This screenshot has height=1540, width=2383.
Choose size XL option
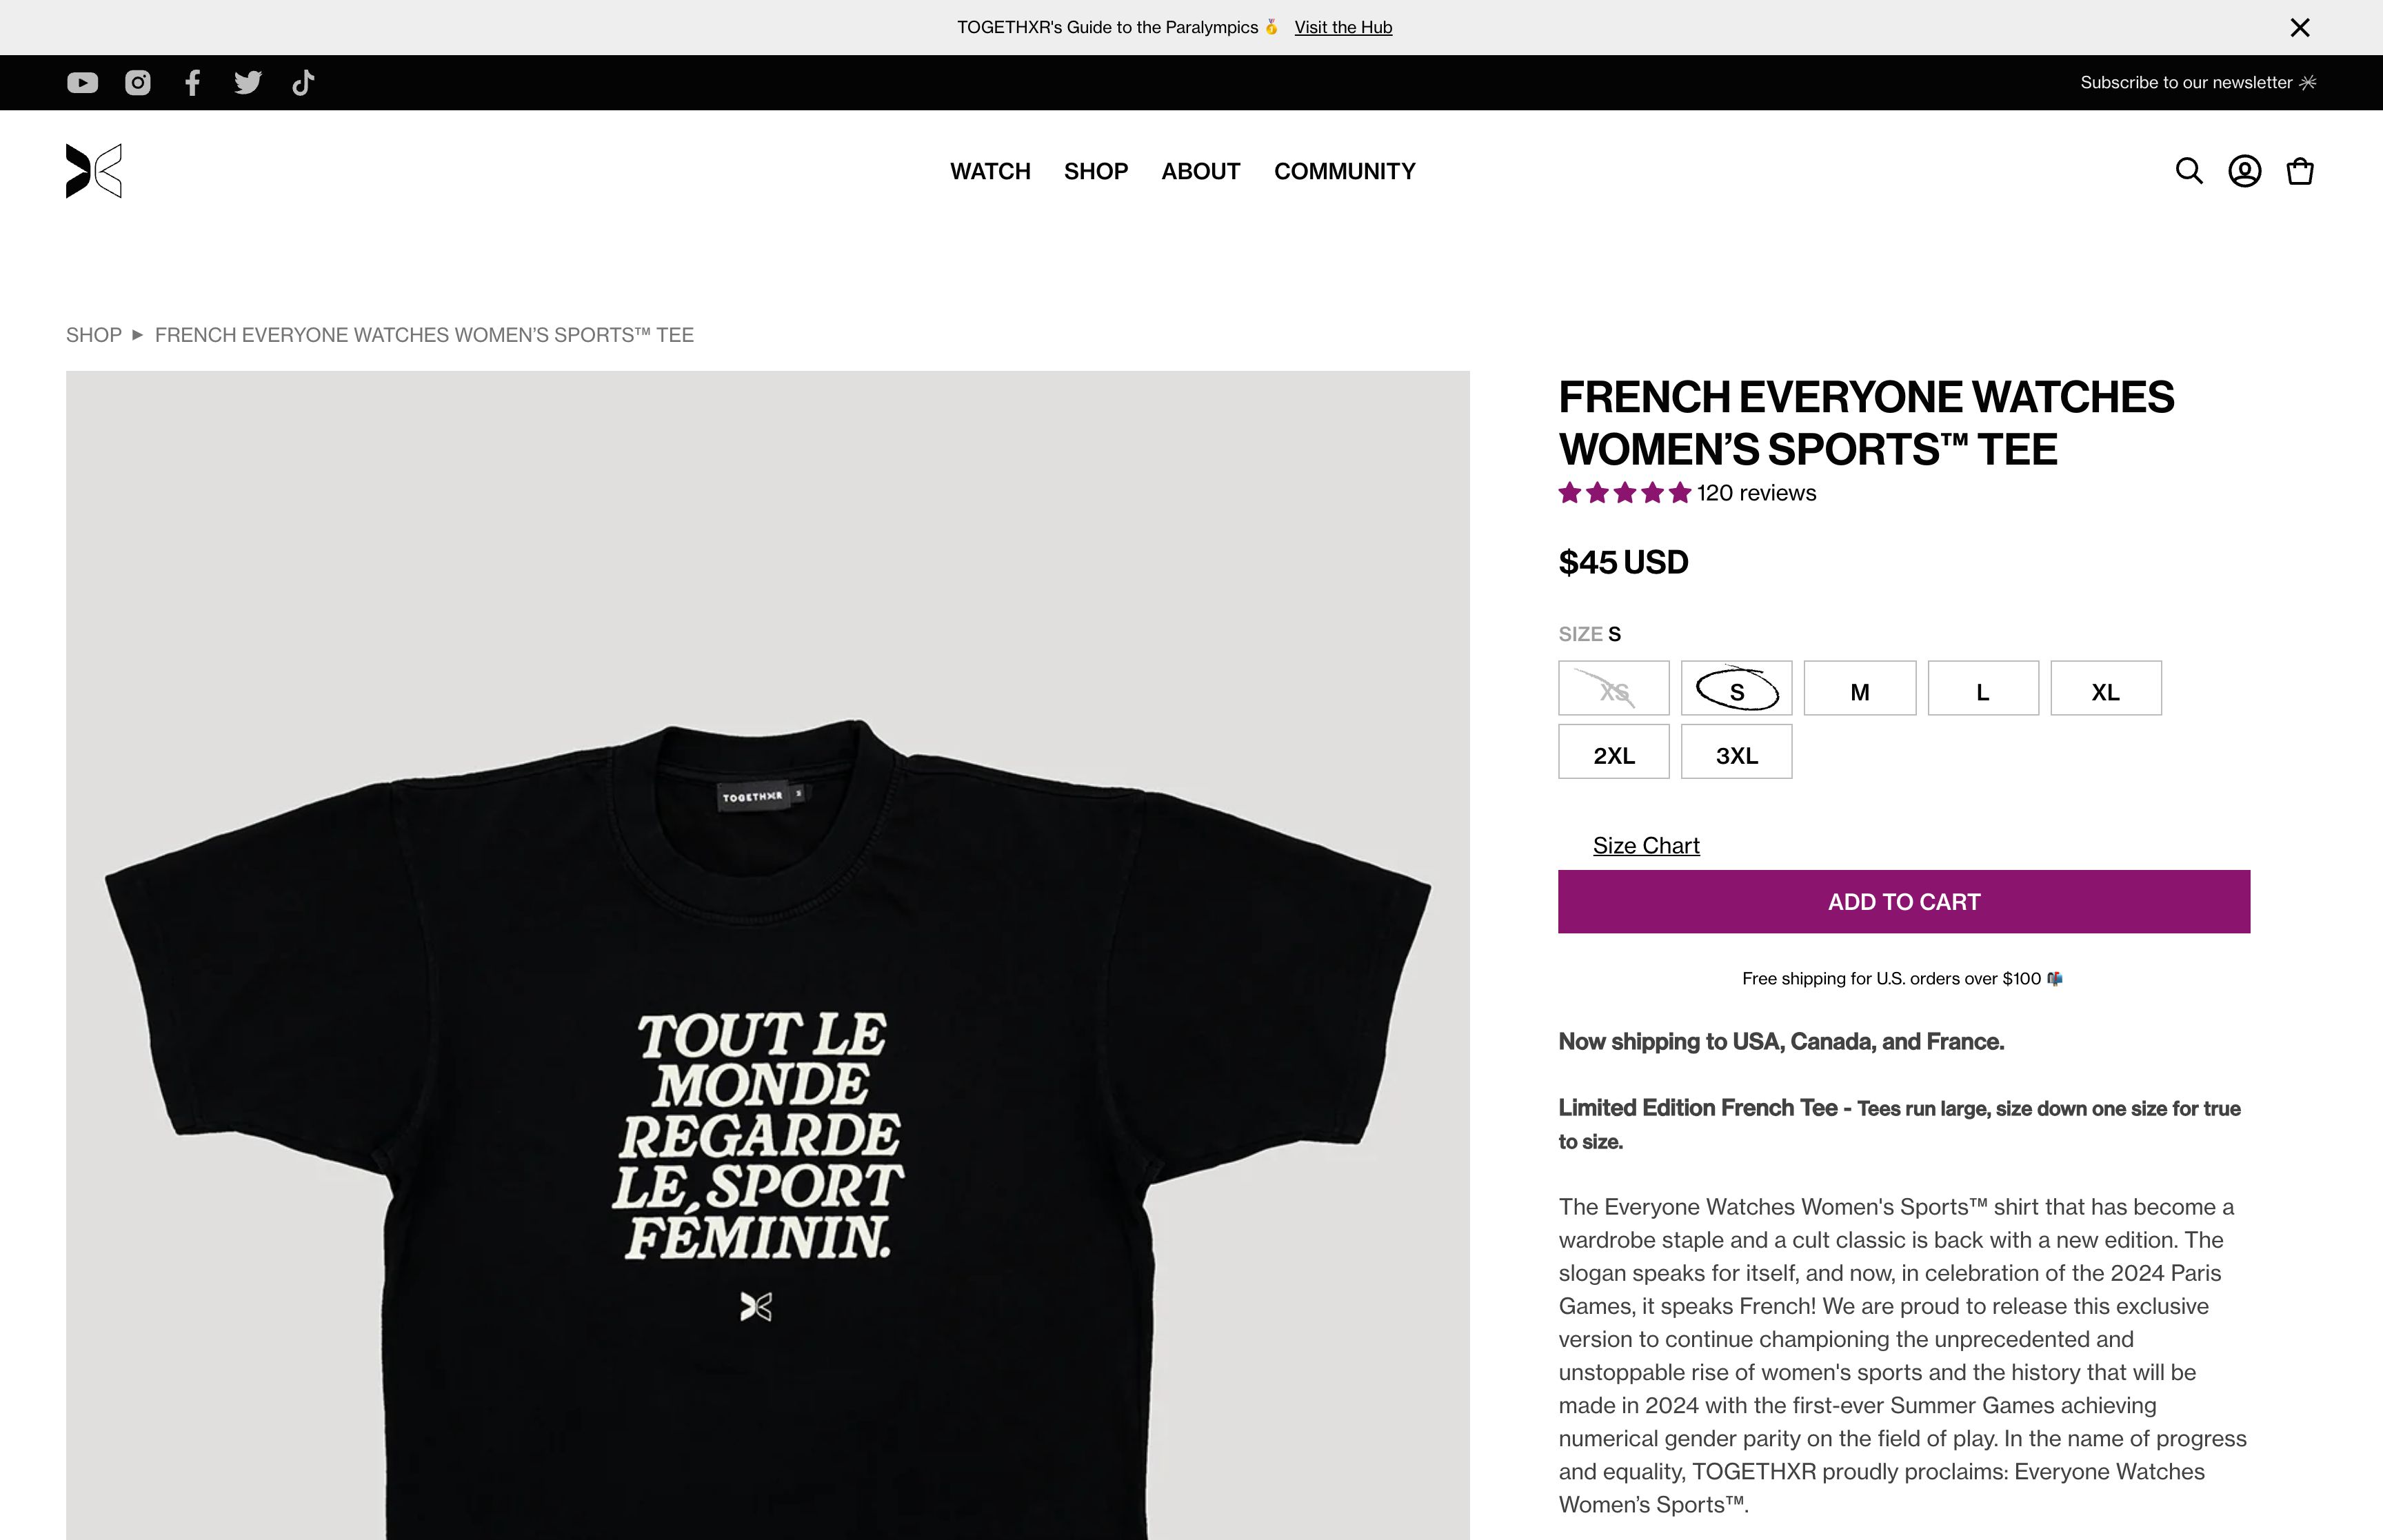pyautogui.click(x=2106, y=689)
